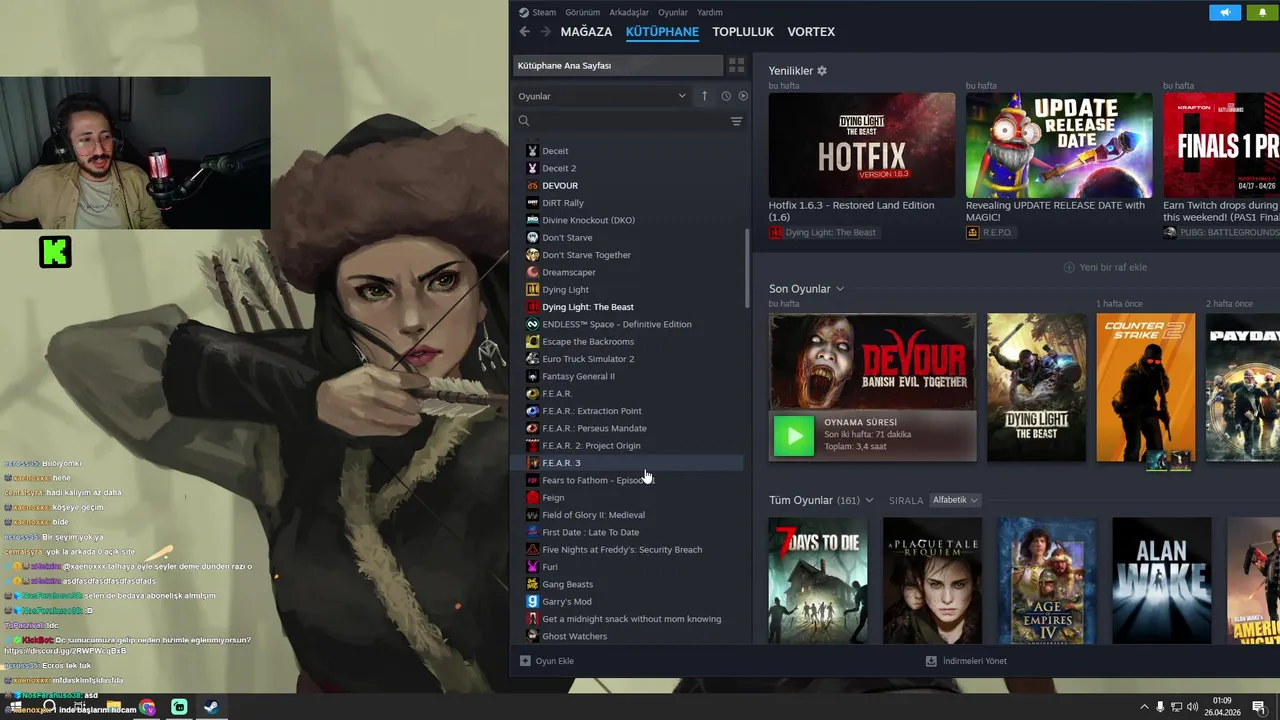Viewport: 1280px width, 720px height.
Task: Click the Divine Knockout (DKO) game icon
Action: [x=533, y=220]
